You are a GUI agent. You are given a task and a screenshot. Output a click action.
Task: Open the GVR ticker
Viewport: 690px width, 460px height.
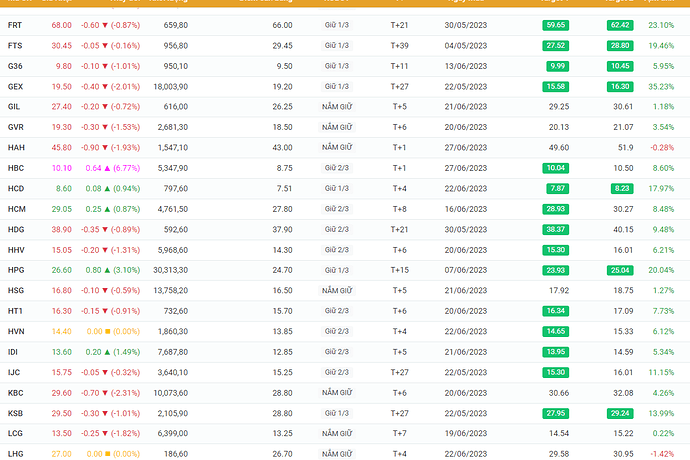(15, 127)
